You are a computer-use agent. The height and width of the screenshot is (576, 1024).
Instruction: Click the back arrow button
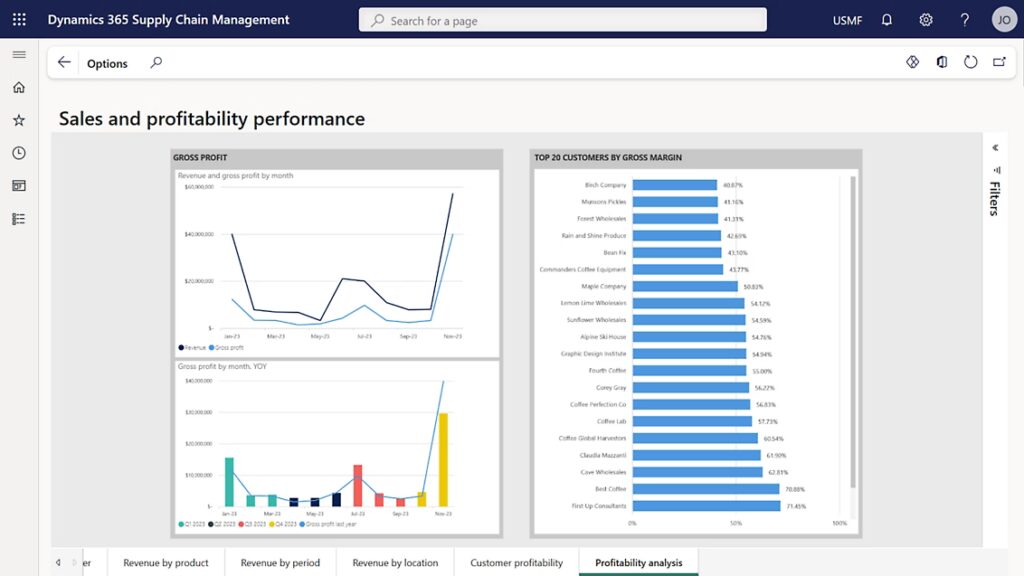tap(64, 62)
